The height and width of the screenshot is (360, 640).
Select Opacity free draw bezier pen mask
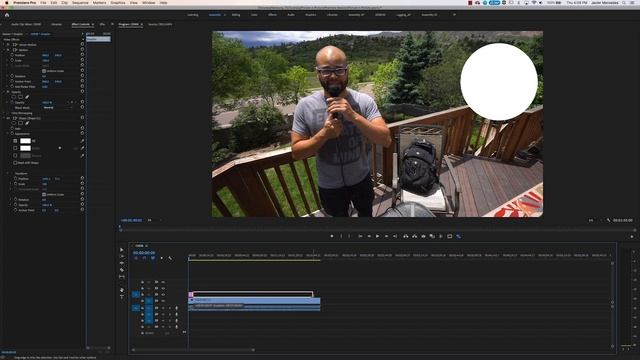point(27,97)
